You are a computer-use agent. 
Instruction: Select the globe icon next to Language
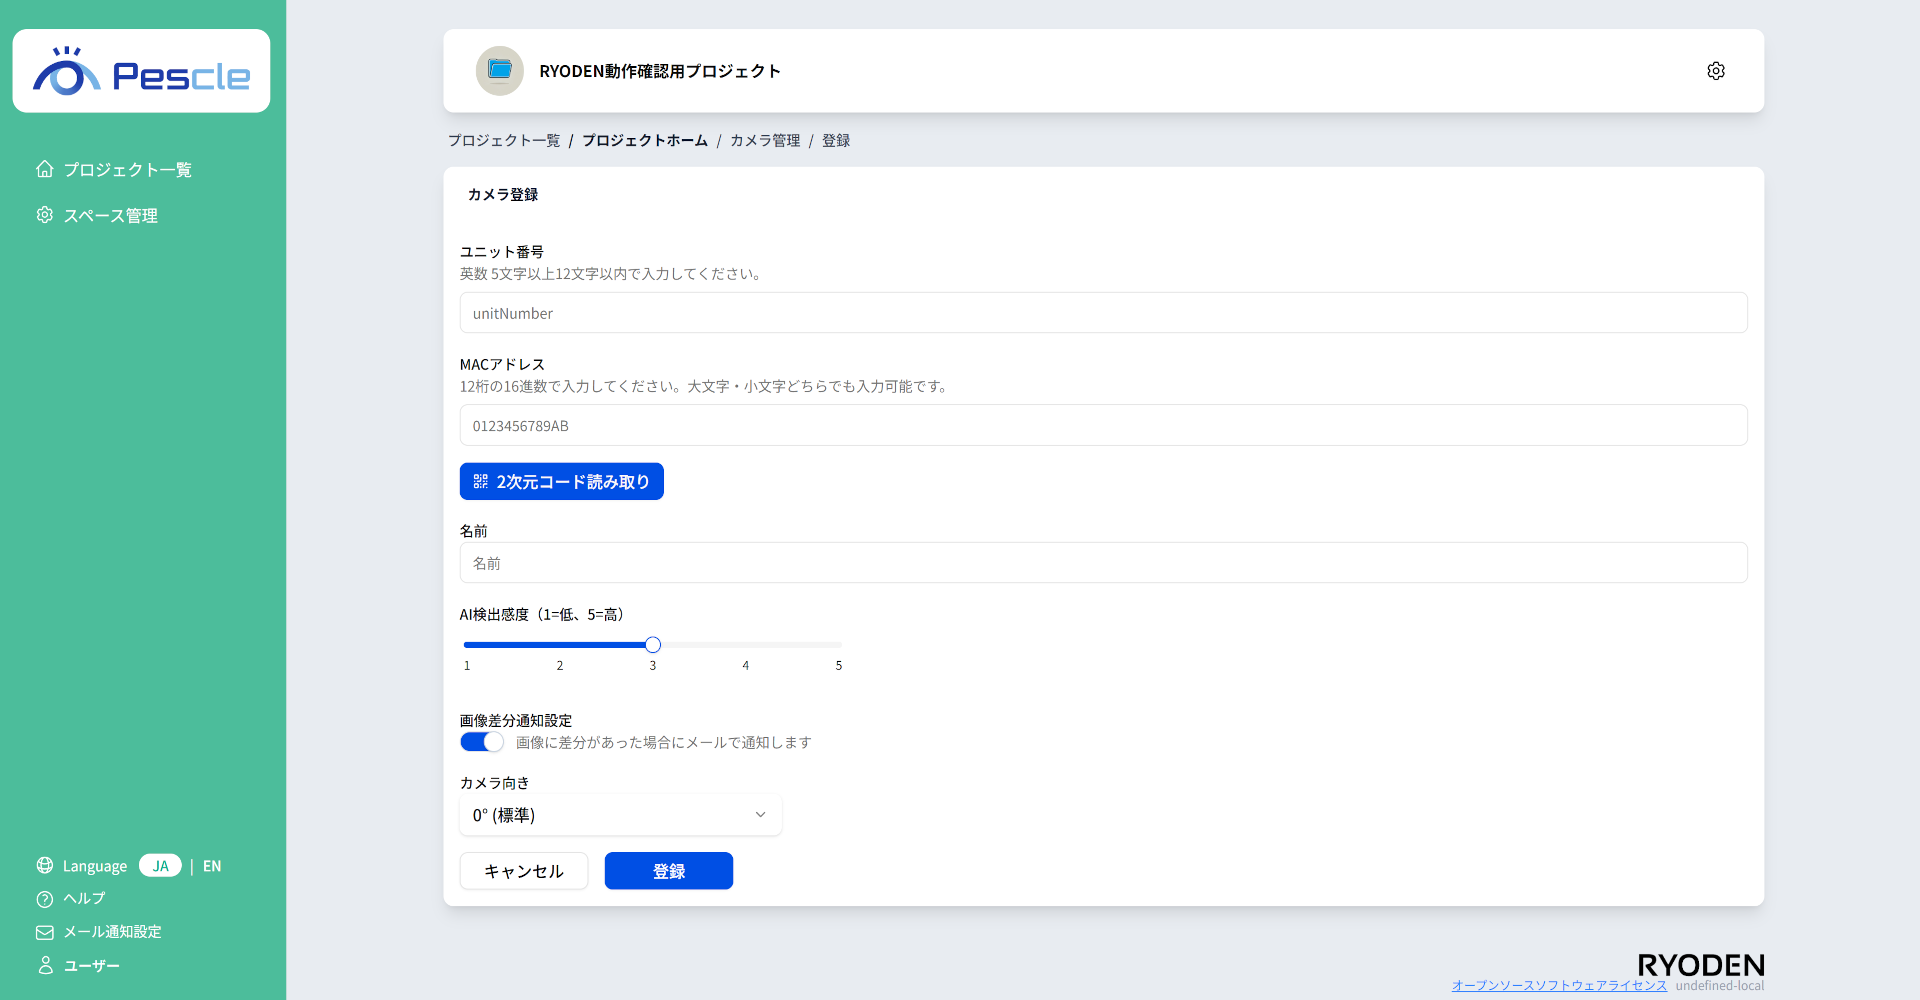point(44,865)
